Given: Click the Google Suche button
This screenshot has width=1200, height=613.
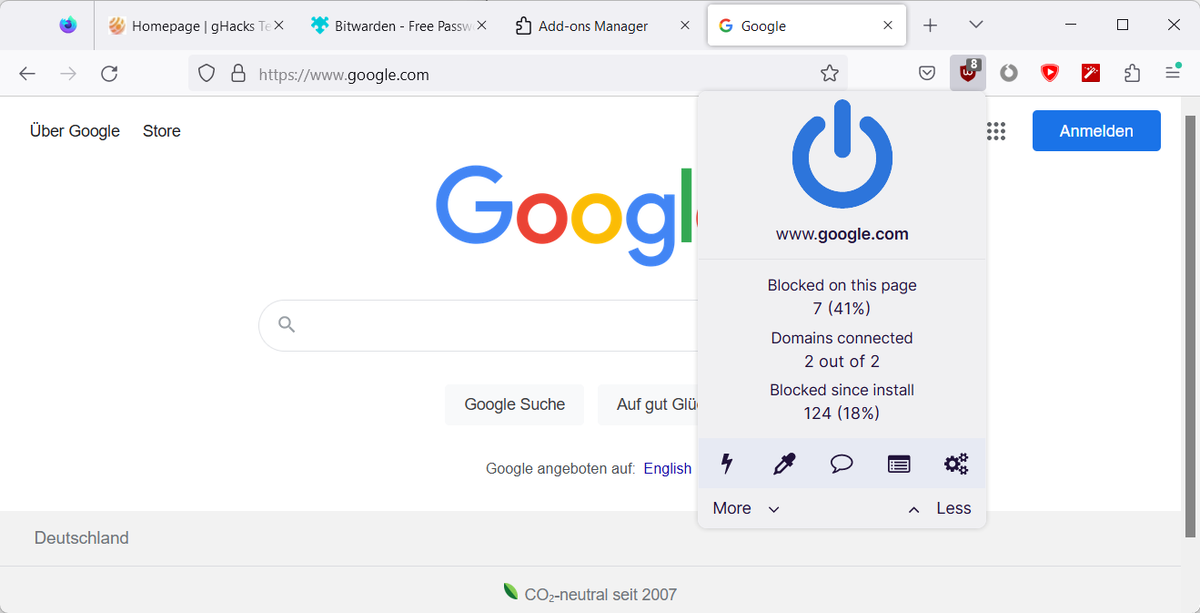Looking at the screenshot, I should point(514,404).
